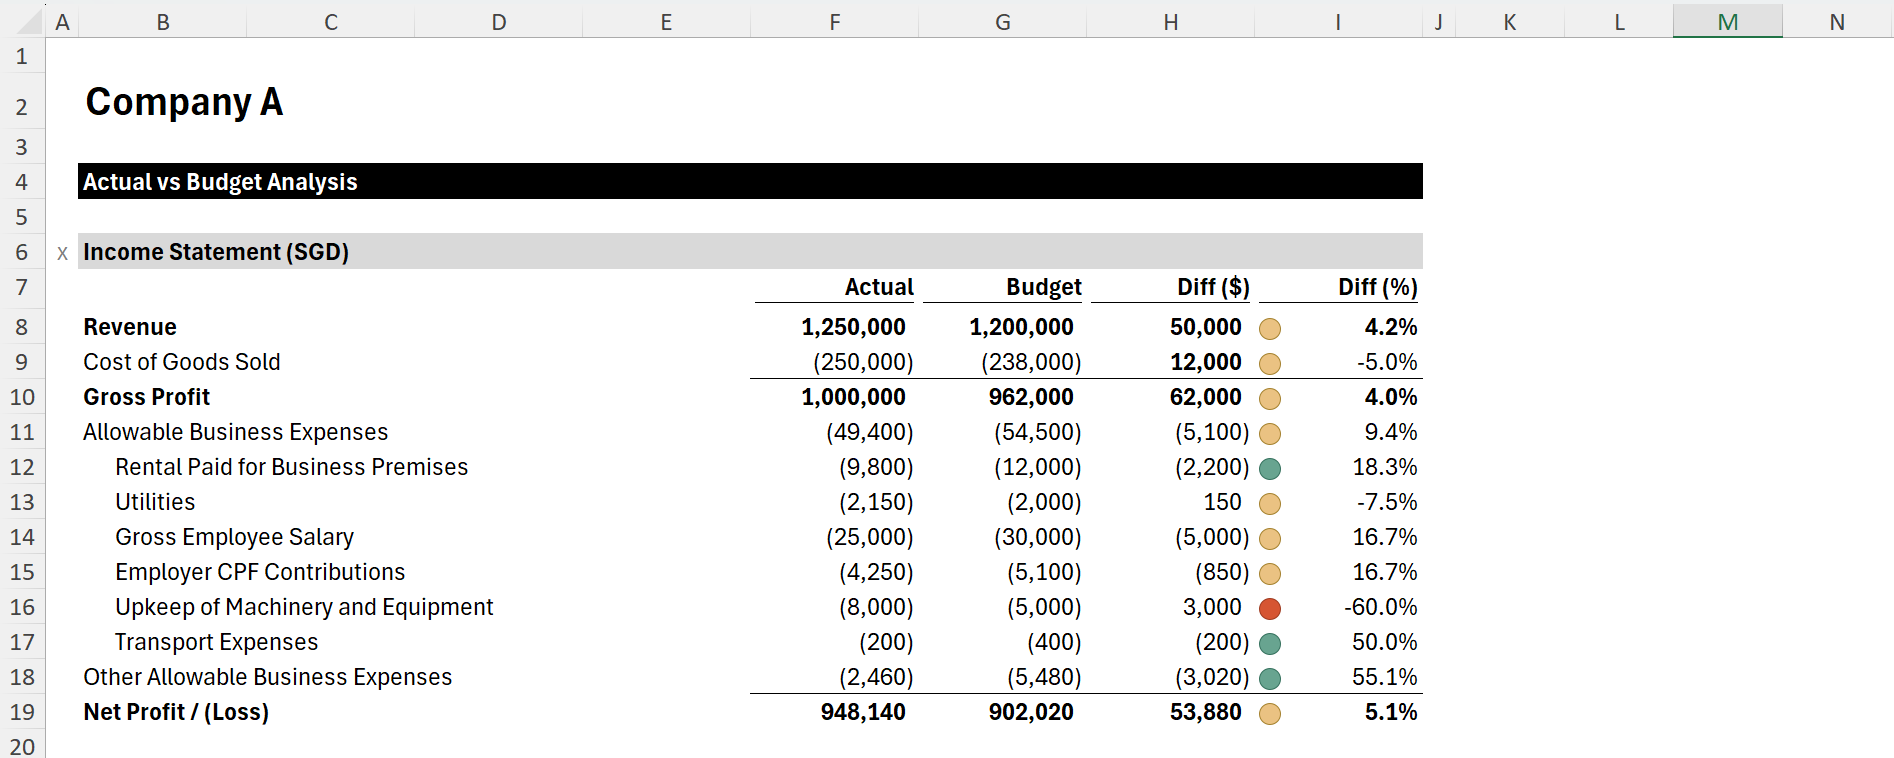
Task: Click the 50.0% transport variance cell
Action: pos(1385,642)
